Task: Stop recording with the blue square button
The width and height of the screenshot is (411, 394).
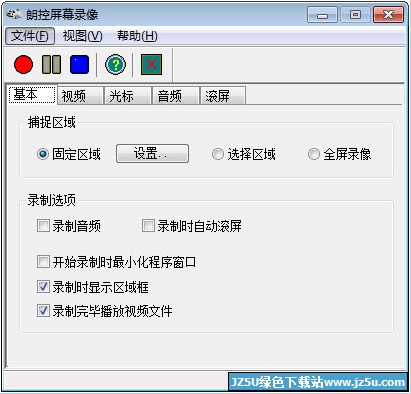Action: [79, 65]
